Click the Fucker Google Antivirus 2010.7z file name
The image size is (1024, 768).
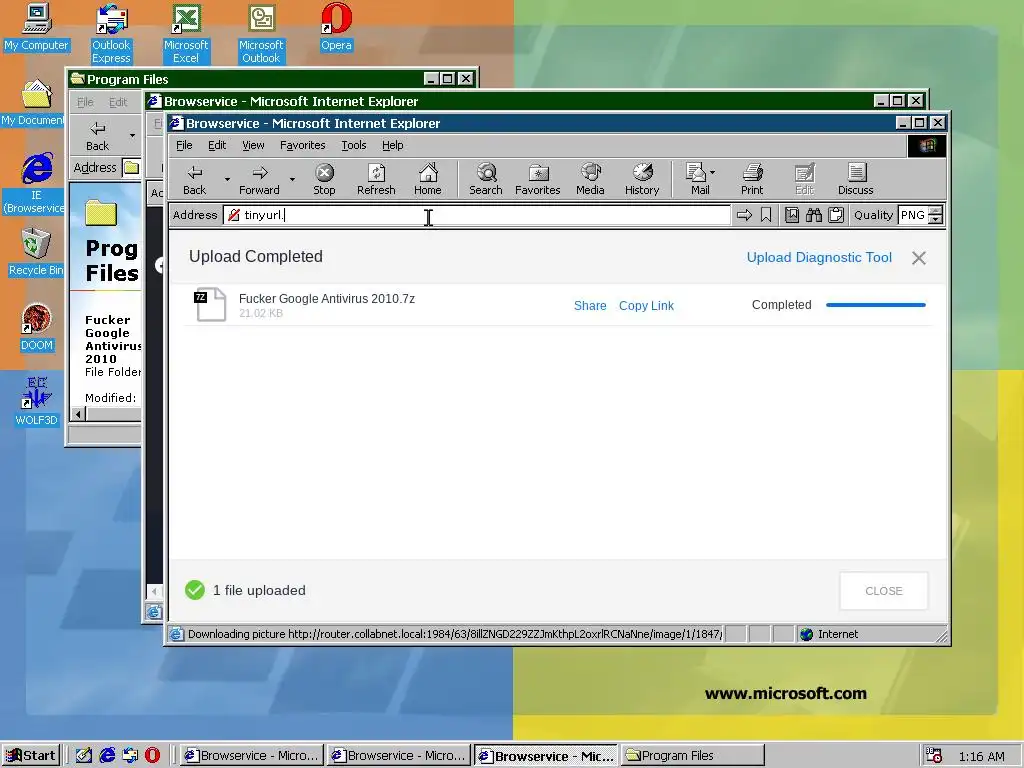click(327, 298)
